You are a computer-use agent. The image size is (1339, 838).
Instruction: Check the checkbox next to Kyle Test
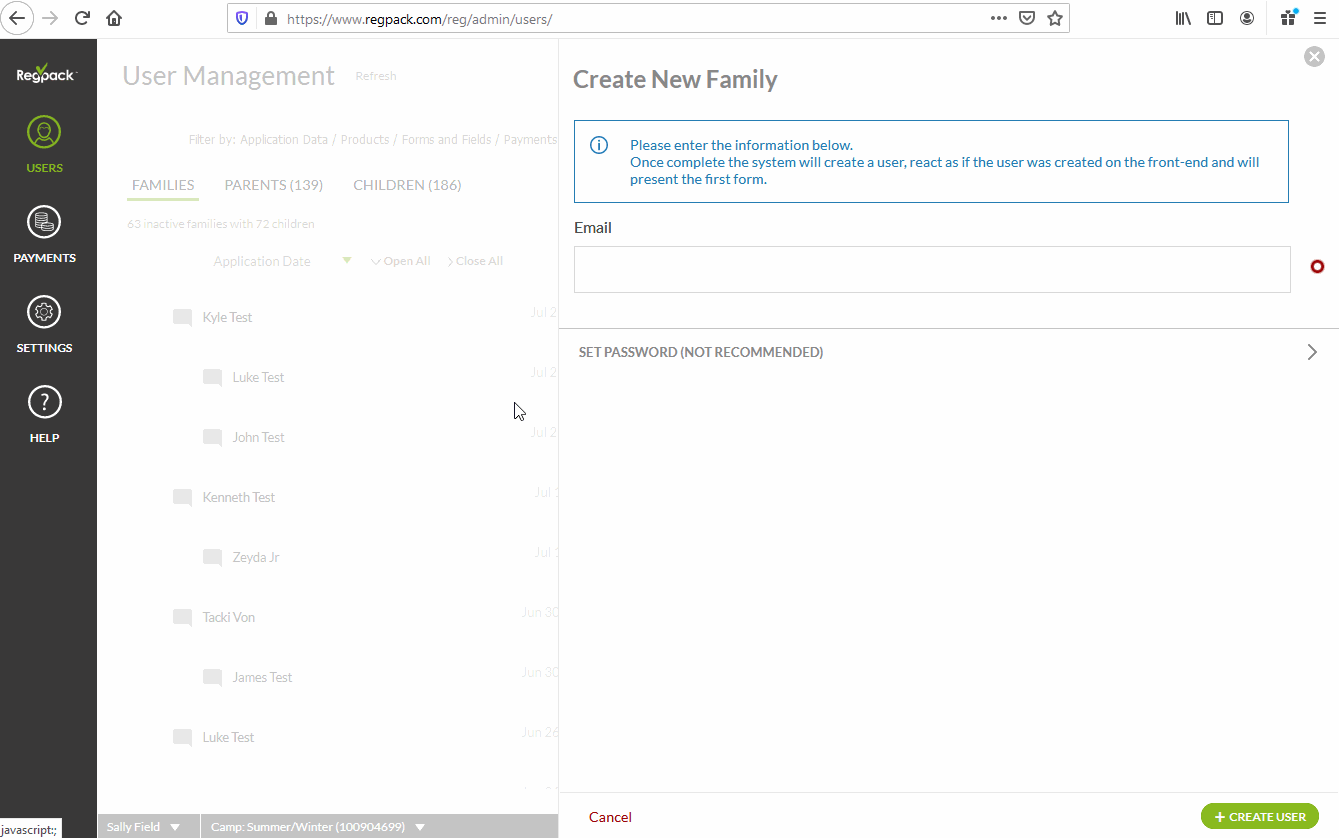click(x=182, y=317)
